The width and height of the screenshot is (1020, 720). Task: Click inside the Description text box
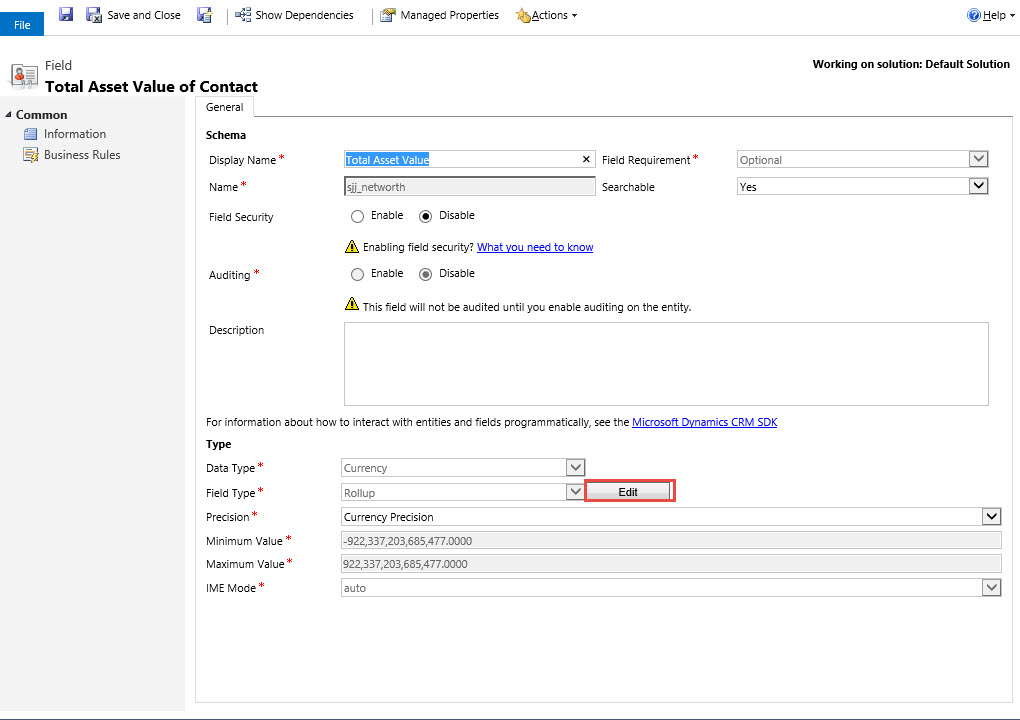tap(665, 363)
